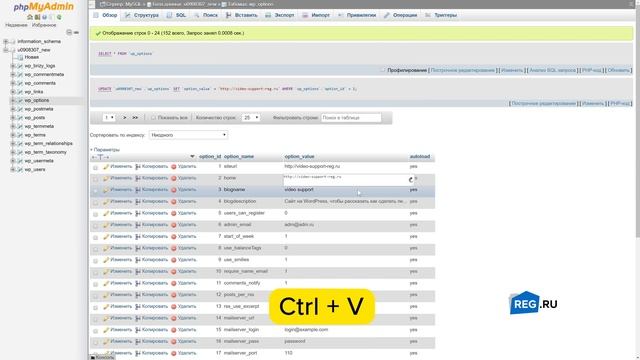Open the page number dropdown
Image resolution: width=640 pixels, height=360 pixels.
(x=109, y=118)
